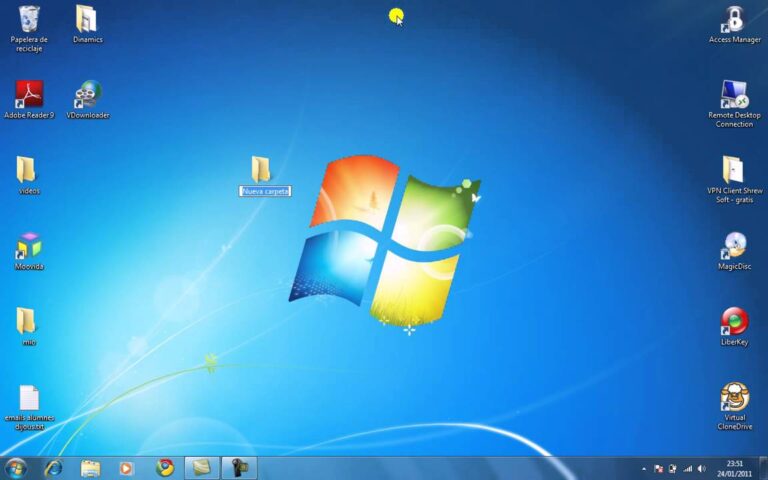Launch the Moovida media shortcut
768x480 pixels.
click(29, 246)
